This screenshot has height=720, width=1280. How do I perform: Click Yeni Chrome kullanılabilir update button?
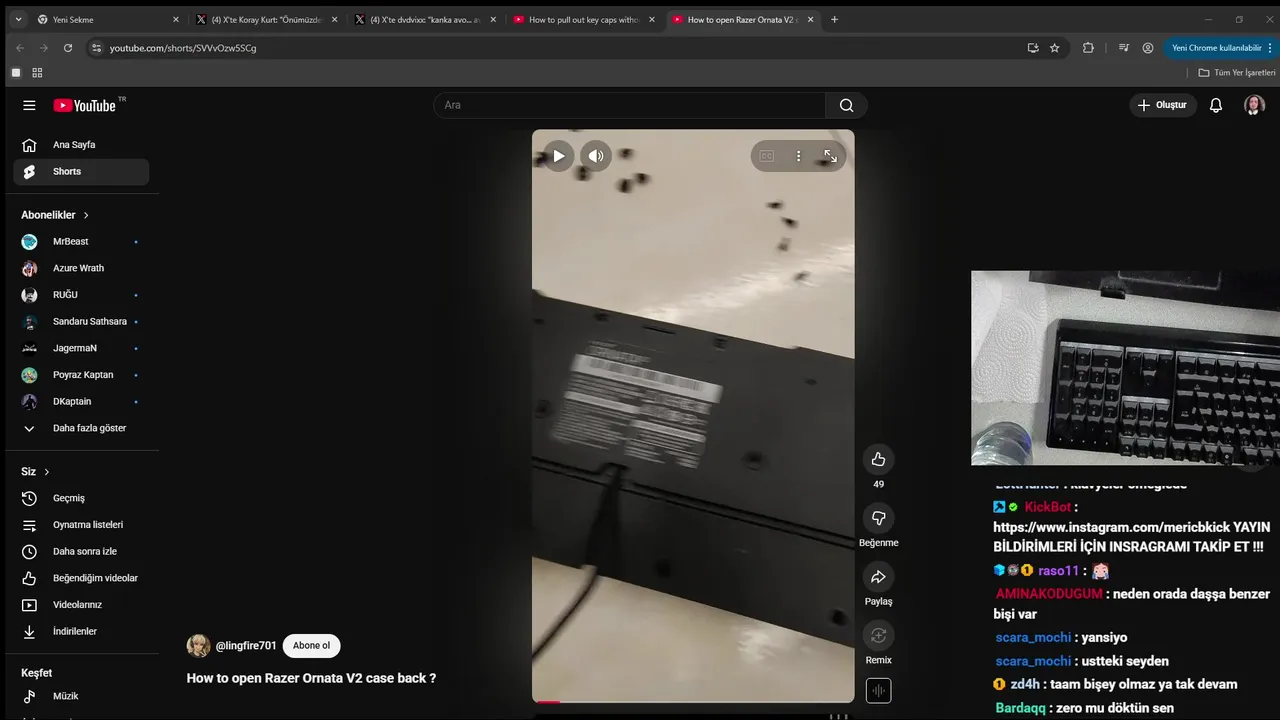click(x=1217, y=47)
